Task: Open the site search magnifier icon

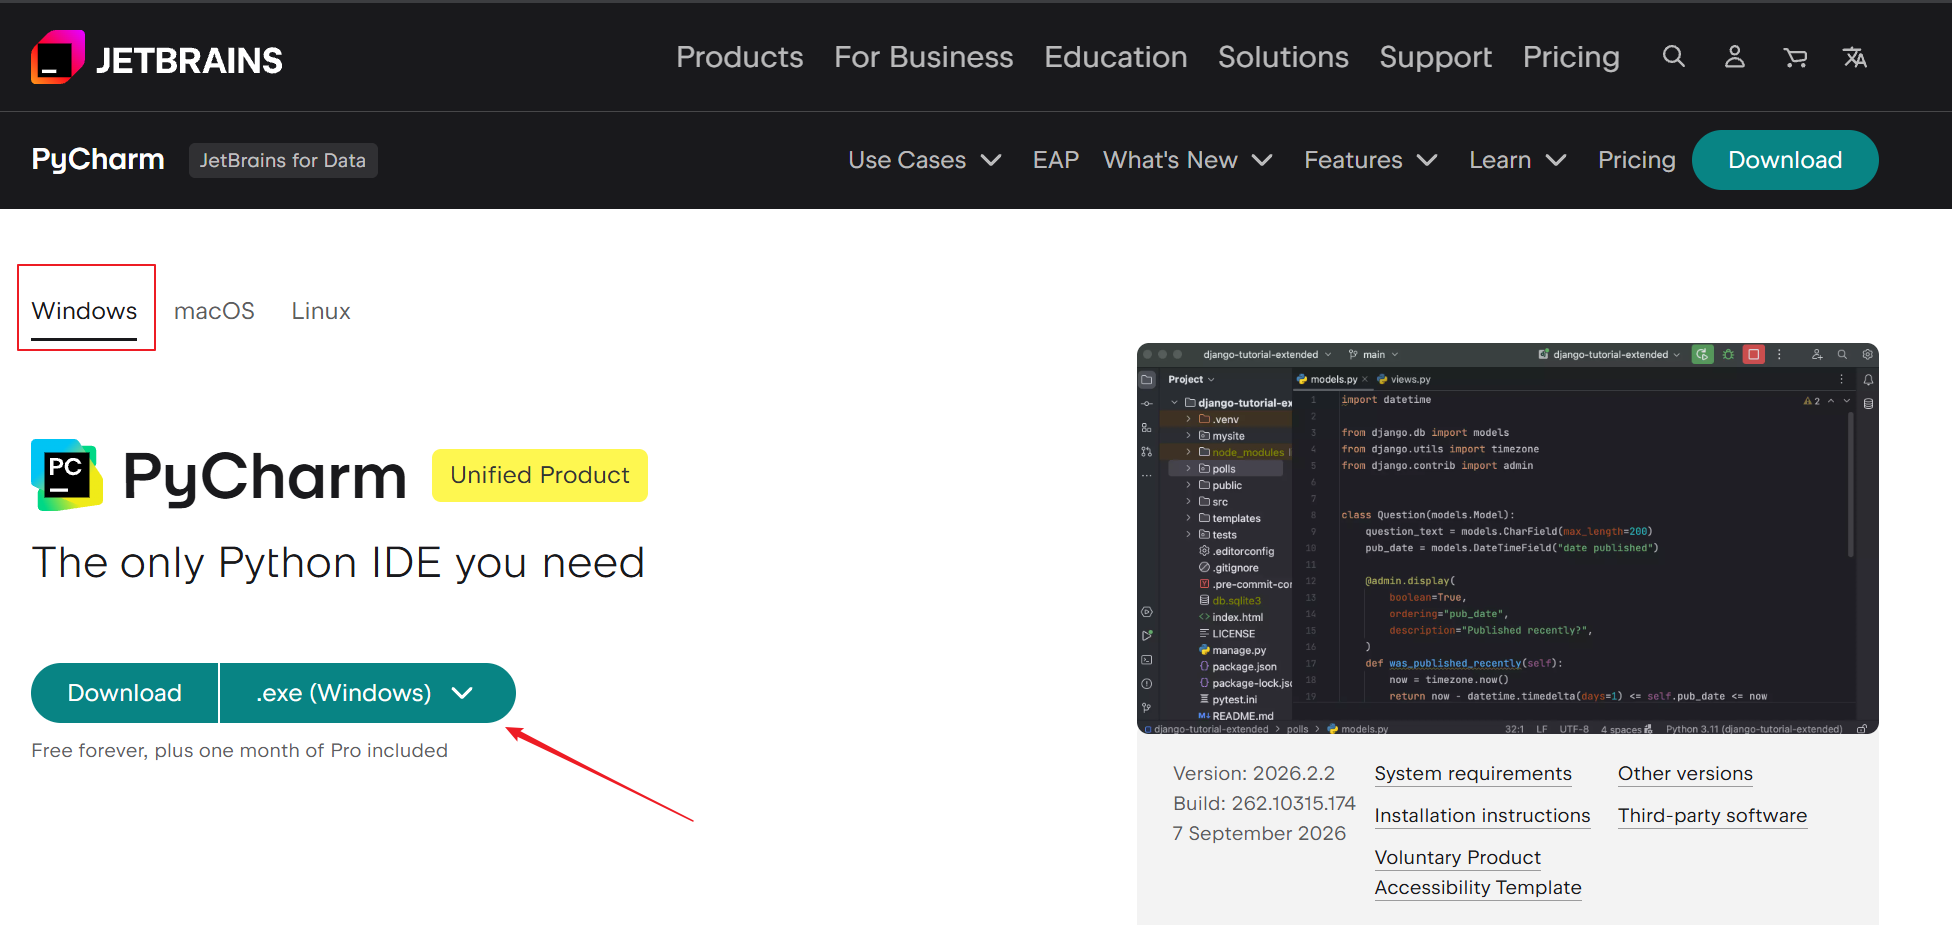Action: 1673,57
